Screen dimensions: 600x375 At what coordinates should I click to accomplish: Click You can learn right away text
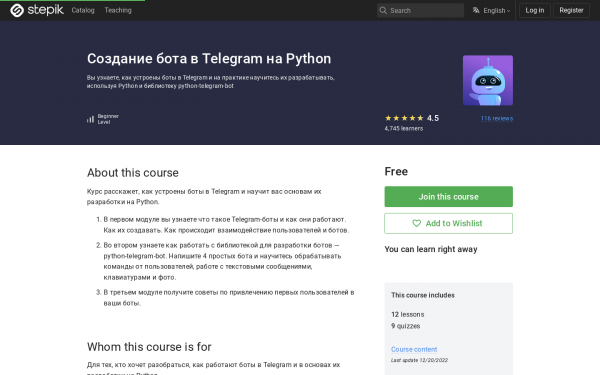point(431,249)
